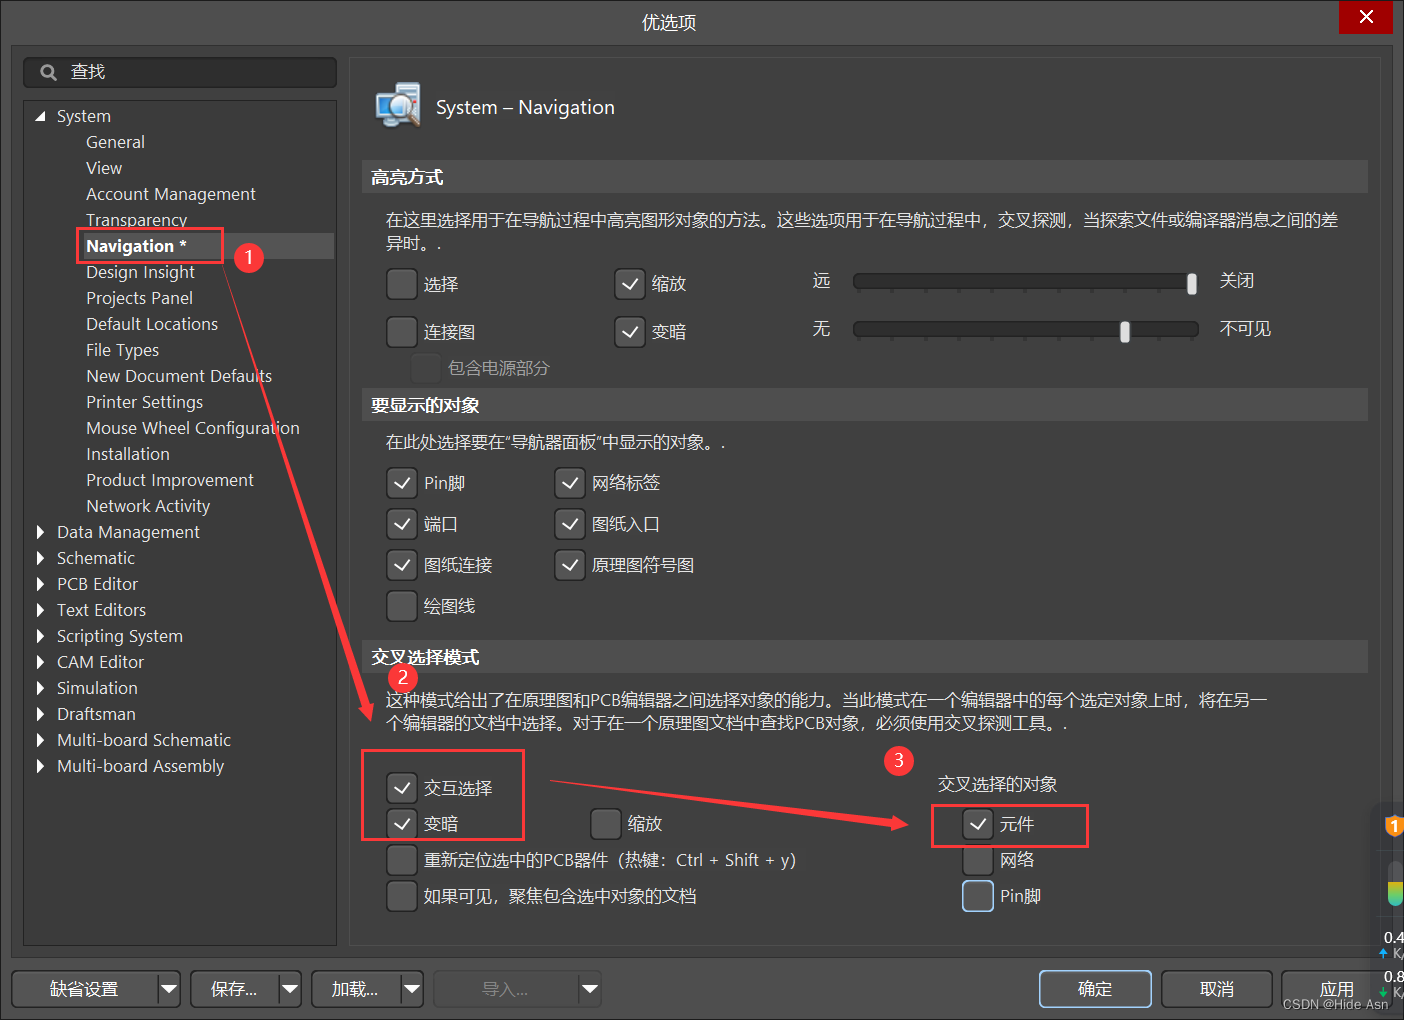Click the dimming 无-不可见 slider handle
This screenshot has width=1404, height=1020.
click(1125, 332)
